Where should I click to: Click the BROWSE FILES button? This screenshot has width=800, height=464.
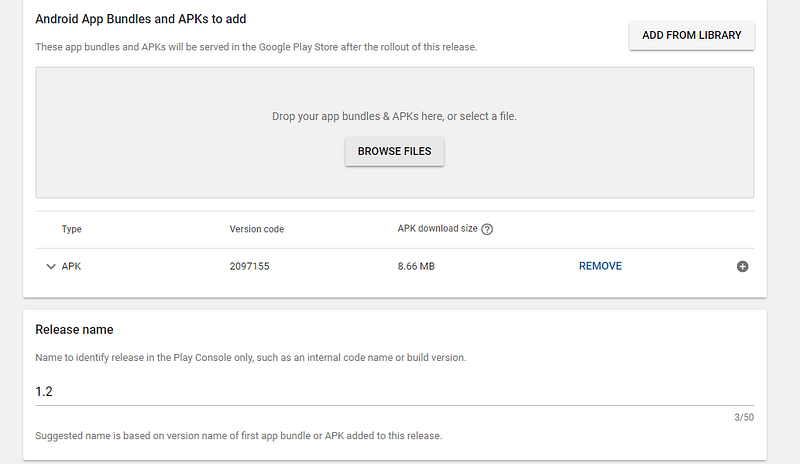[x=394, y=152]
